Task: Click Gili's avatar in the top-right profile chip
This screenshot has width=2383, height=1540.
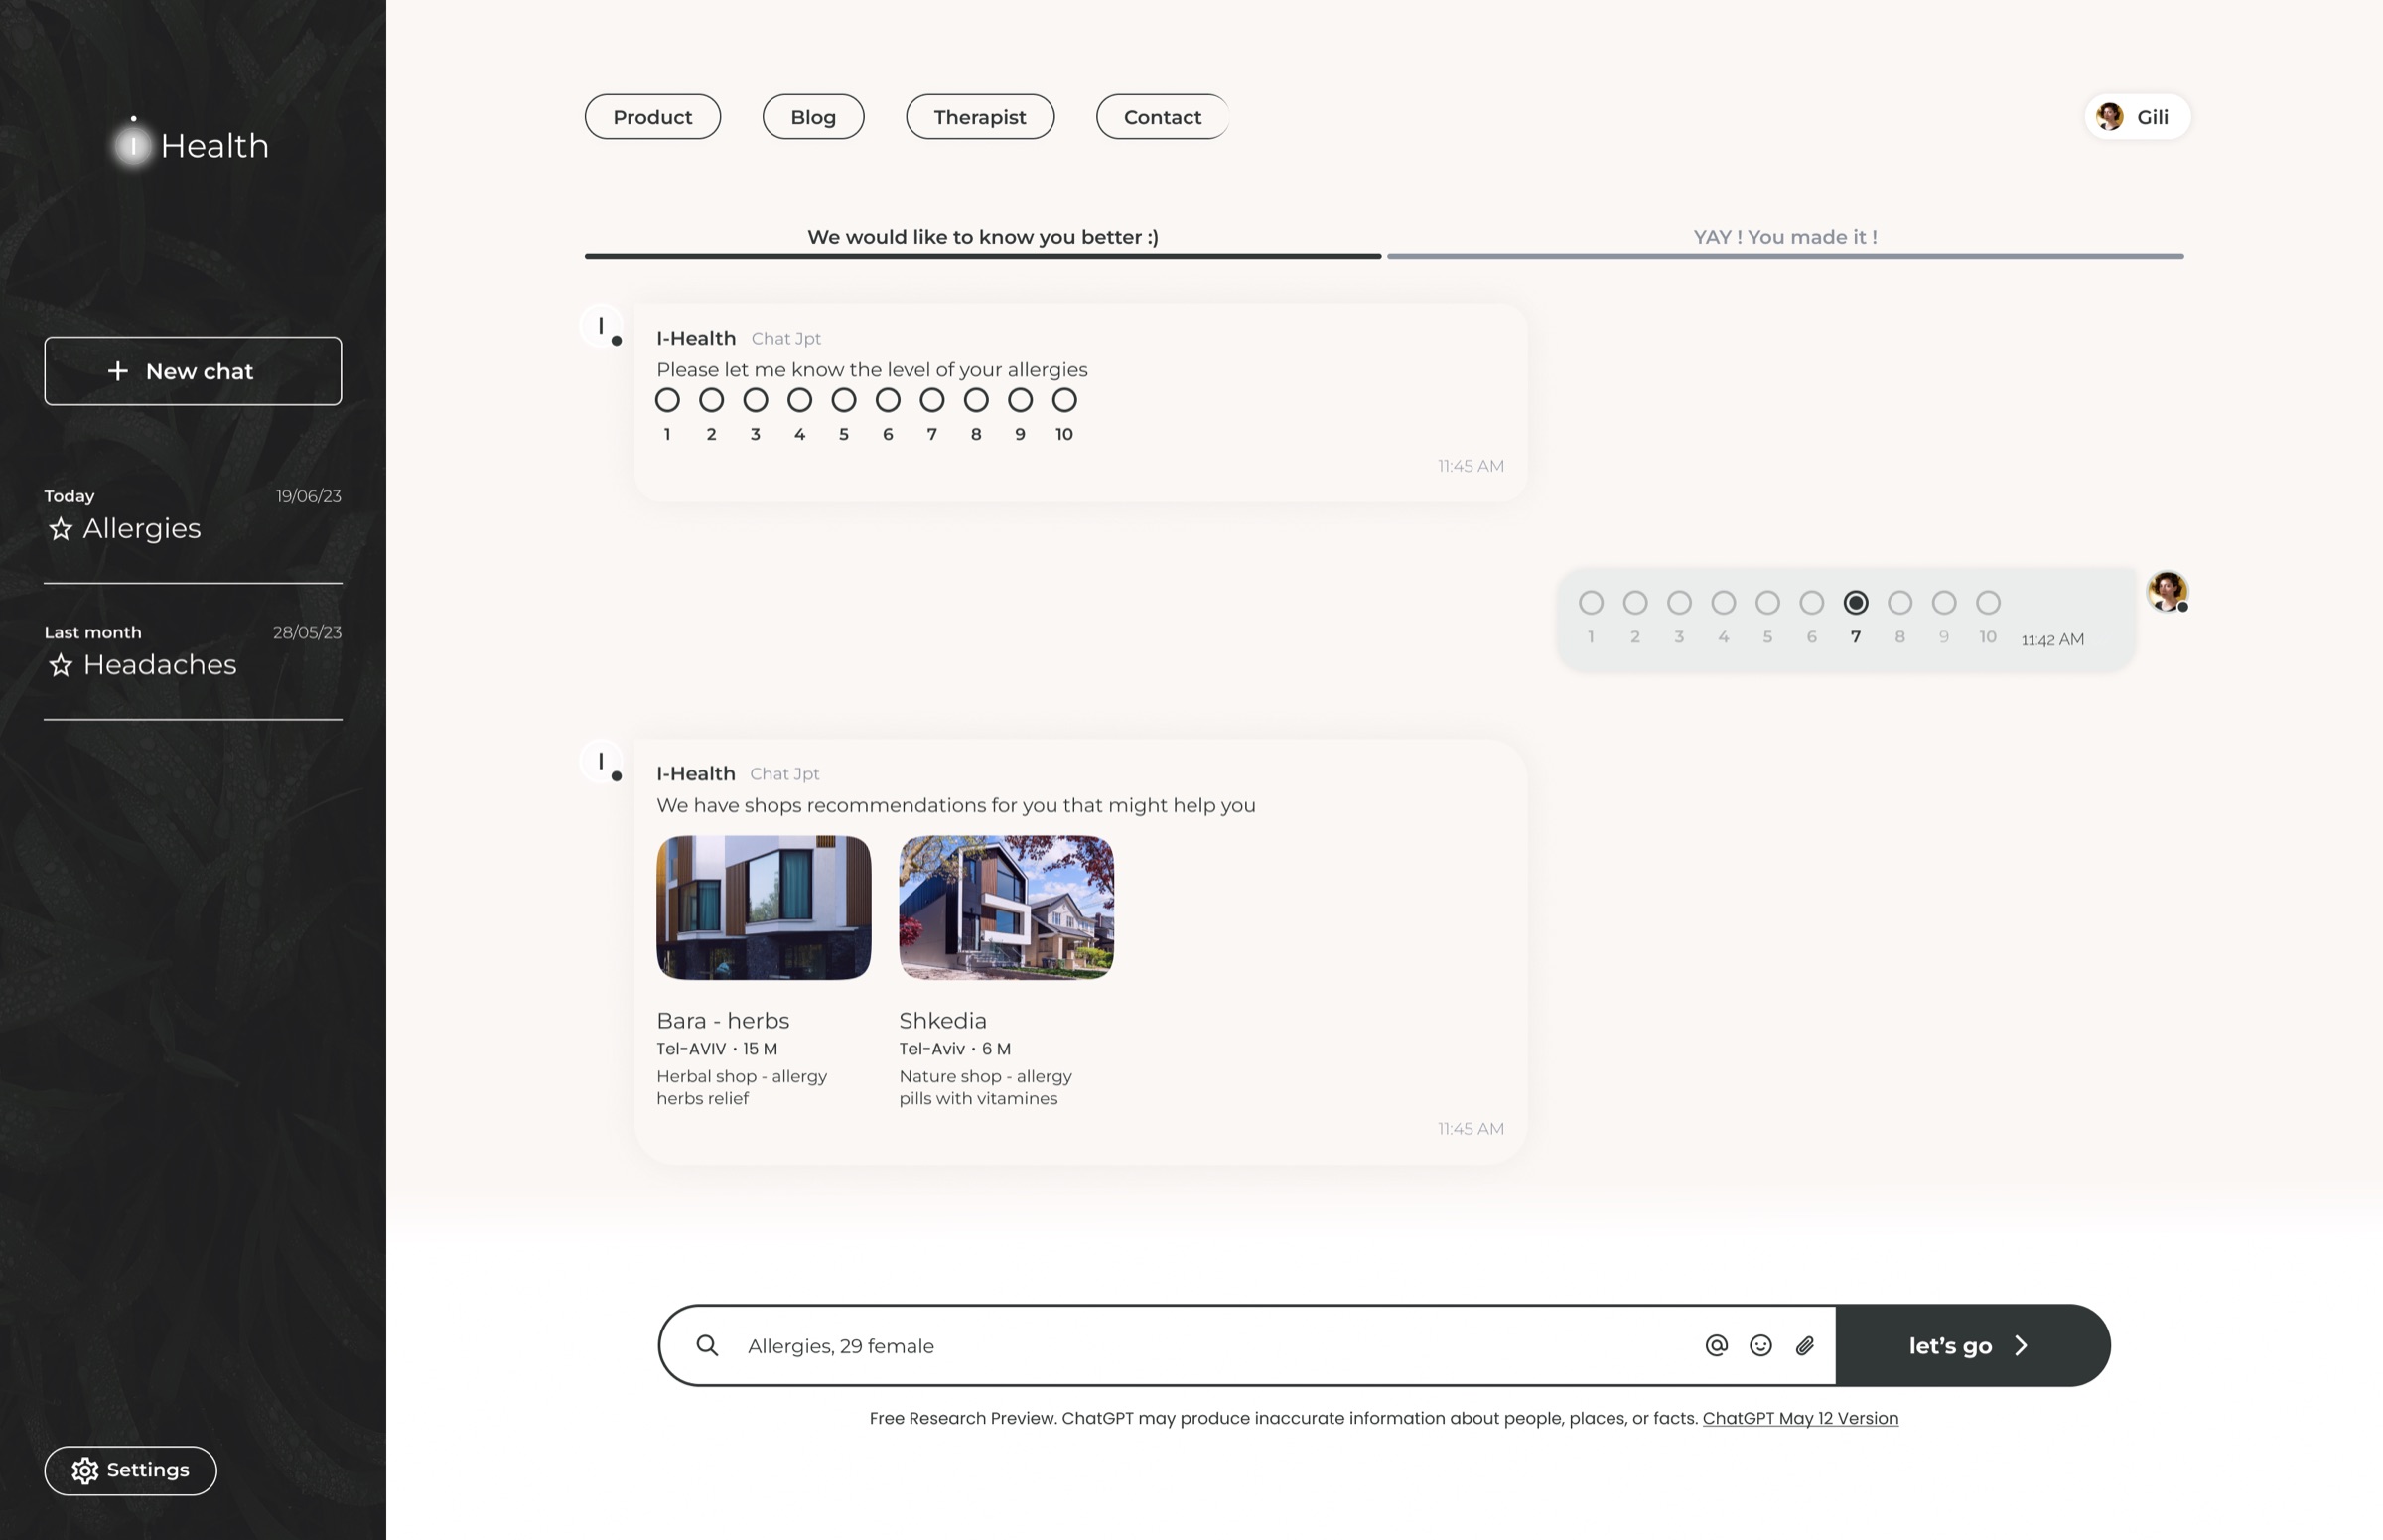Action: click(x=2110, y=117)
